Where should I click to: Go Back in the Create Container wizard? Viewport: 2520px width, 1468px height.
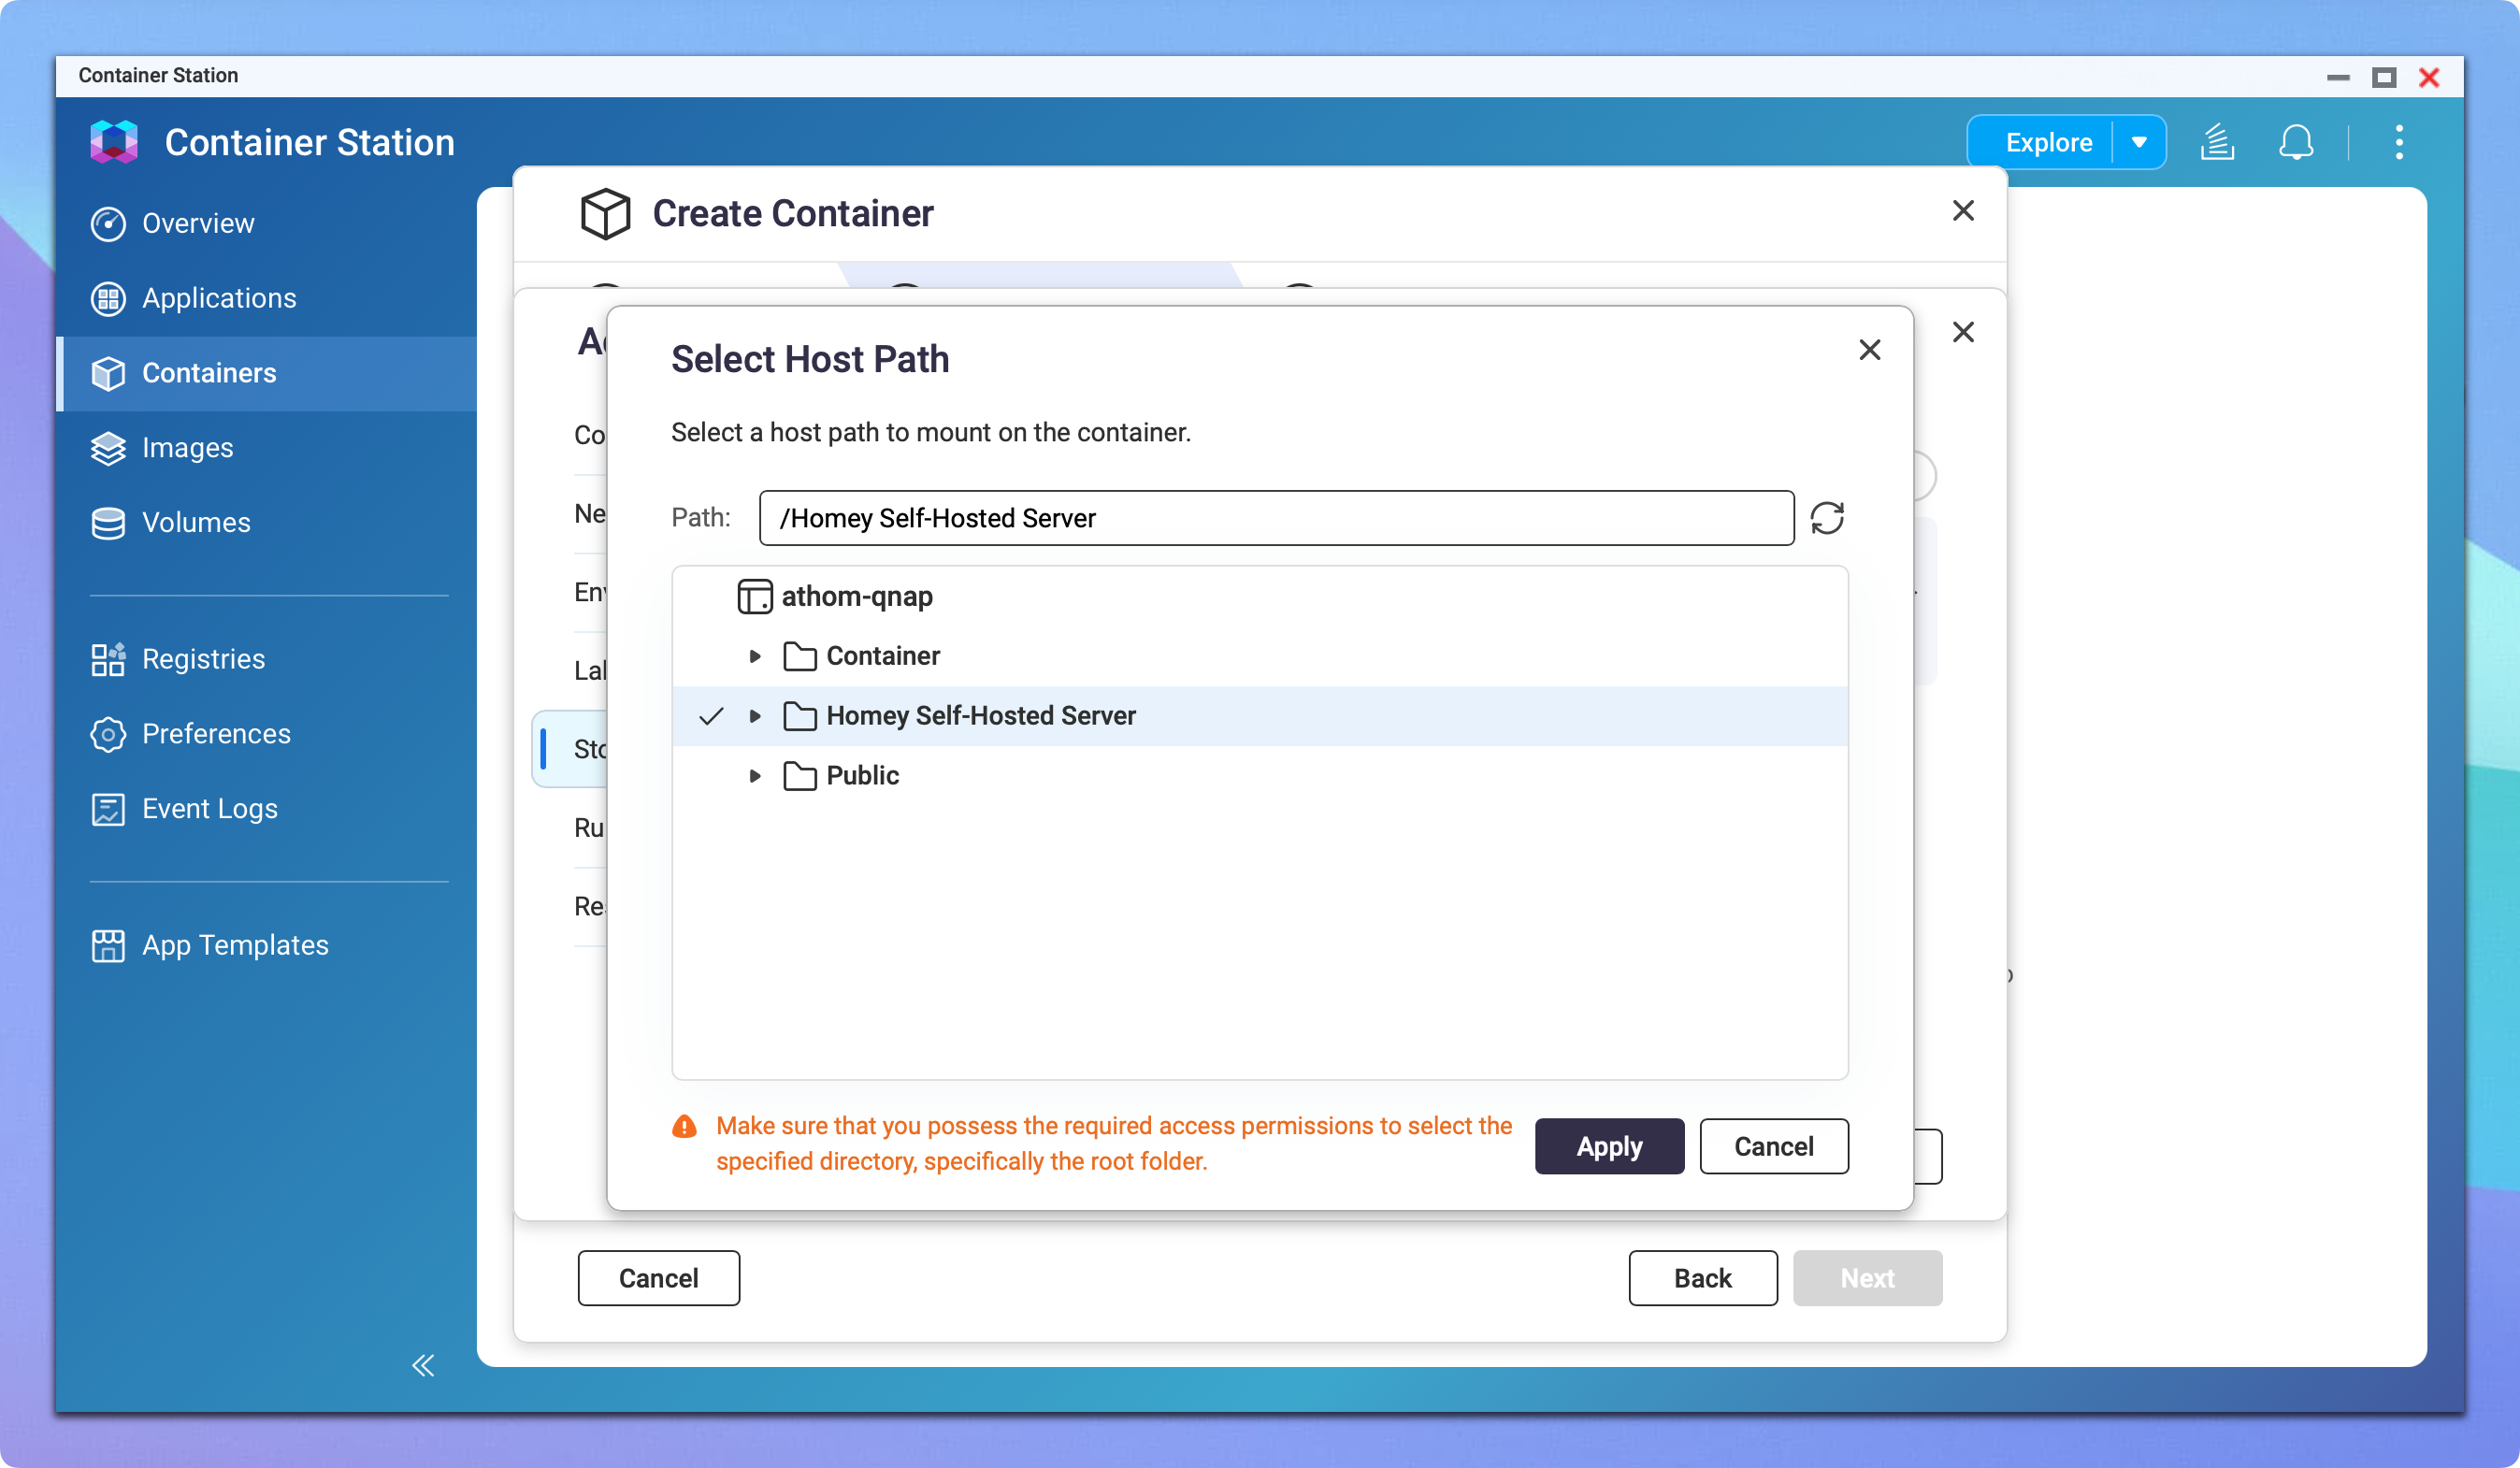click(x=1702, y=1278)
